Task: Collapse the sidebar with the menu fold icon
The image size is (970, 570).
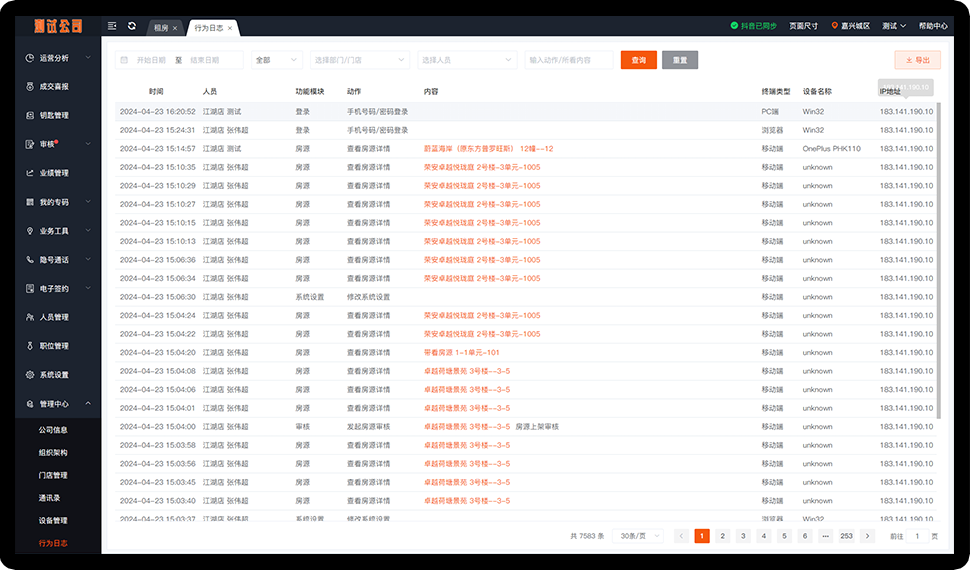Action: tap(112, 26)
